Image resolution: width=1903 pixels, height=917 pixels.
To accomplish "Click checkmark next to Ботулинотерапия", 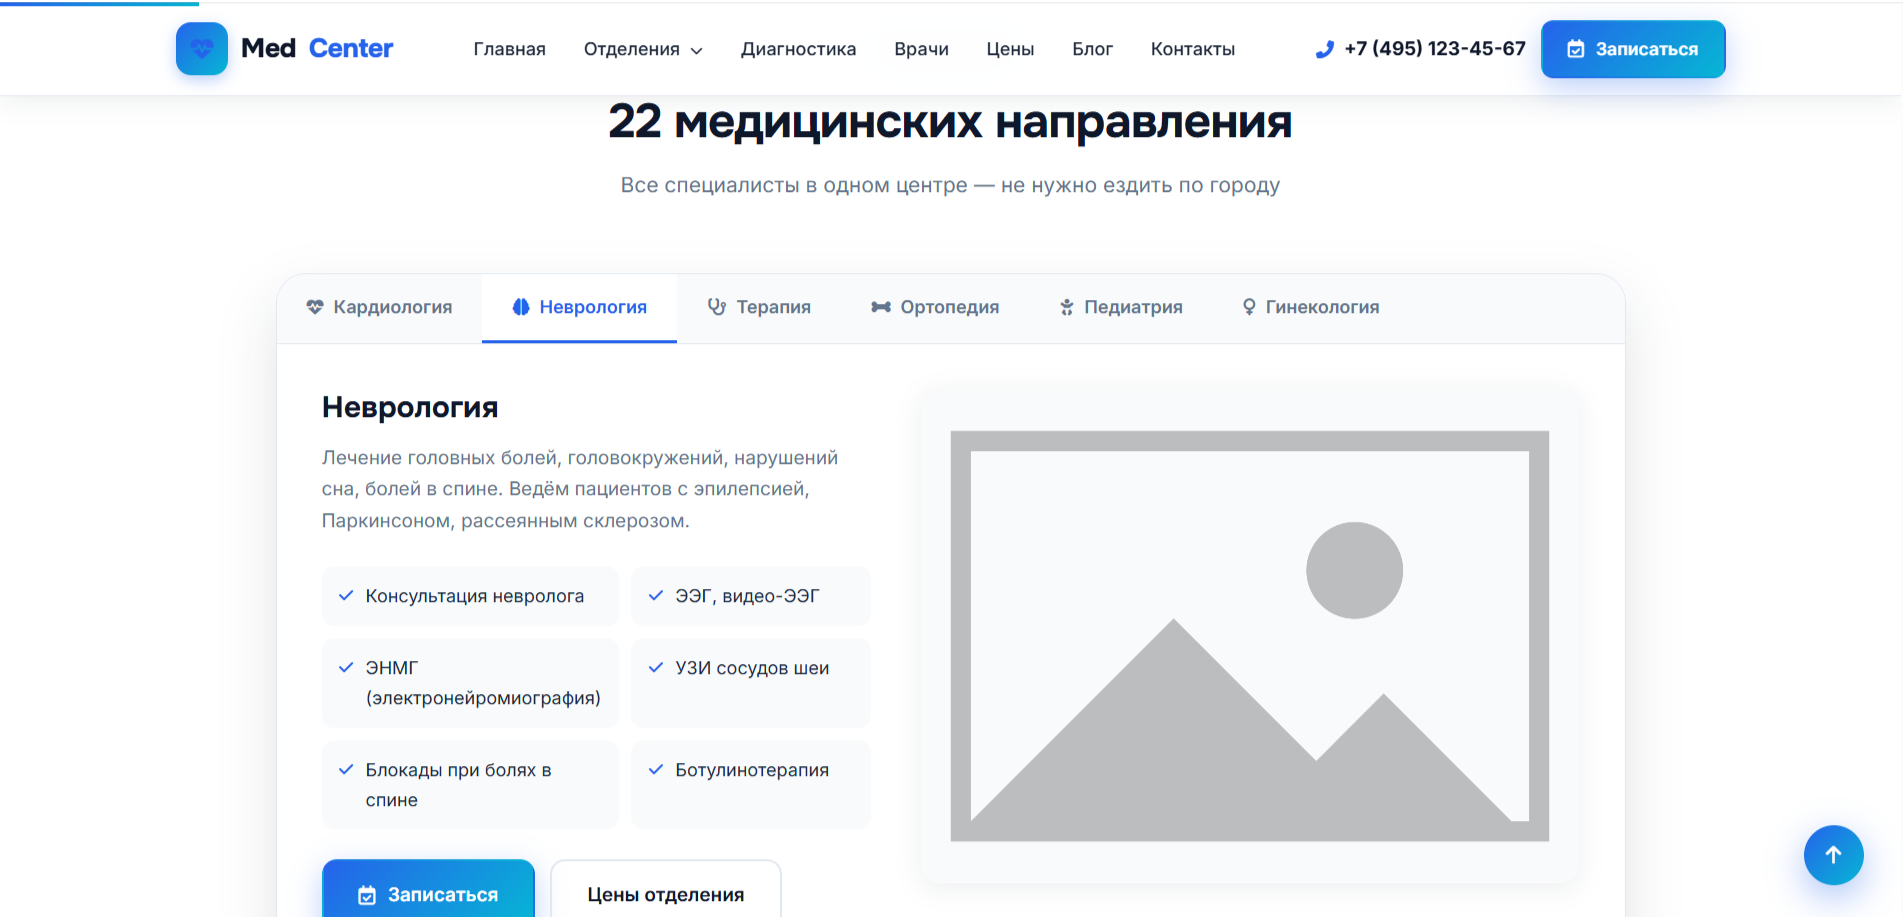I will pos(656,770).
